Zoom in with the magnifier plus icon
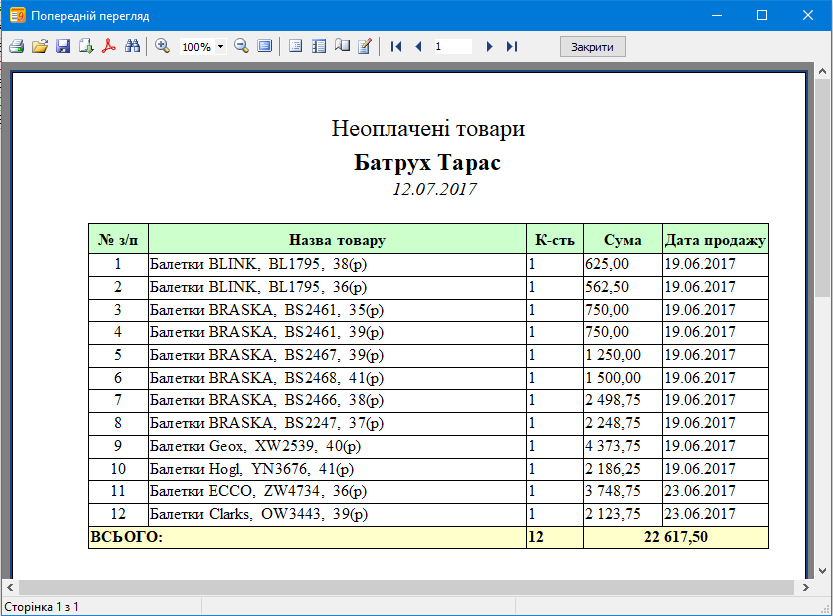833x616 pixels. [x=162, y=46]
